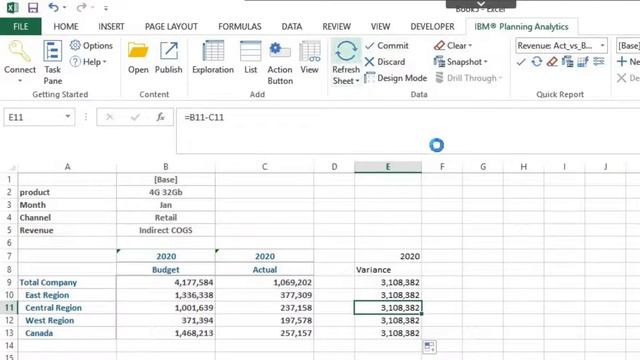Click the Budget value 1,468,213
The height and width of the screenshot is (360, 640).
[166, 333]
